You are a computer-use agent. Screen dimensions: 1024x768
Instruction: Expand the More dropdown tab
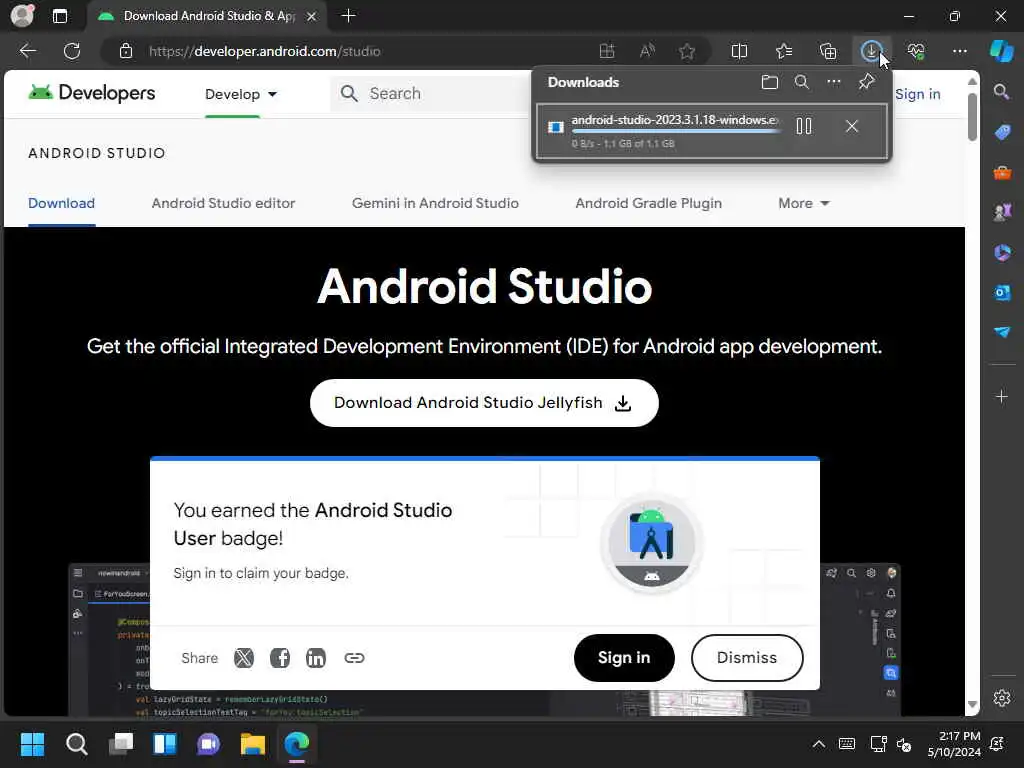803,203
